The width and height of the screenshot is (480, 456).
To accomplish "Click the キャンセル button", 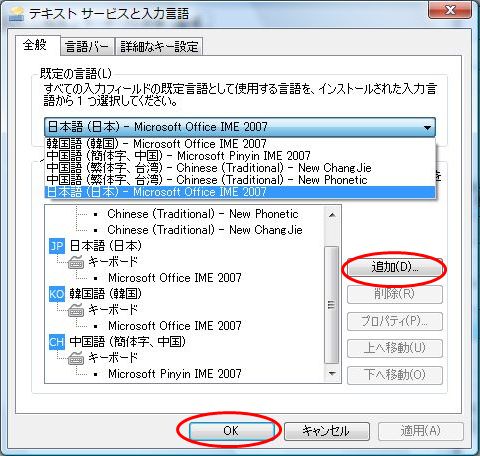I will (x=327, y=431).
